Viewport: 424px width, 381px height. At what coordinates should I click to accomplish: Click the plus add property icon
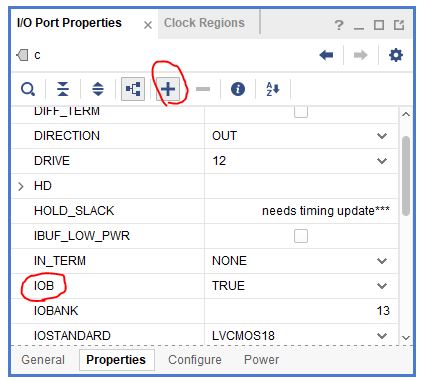point(168,89)
